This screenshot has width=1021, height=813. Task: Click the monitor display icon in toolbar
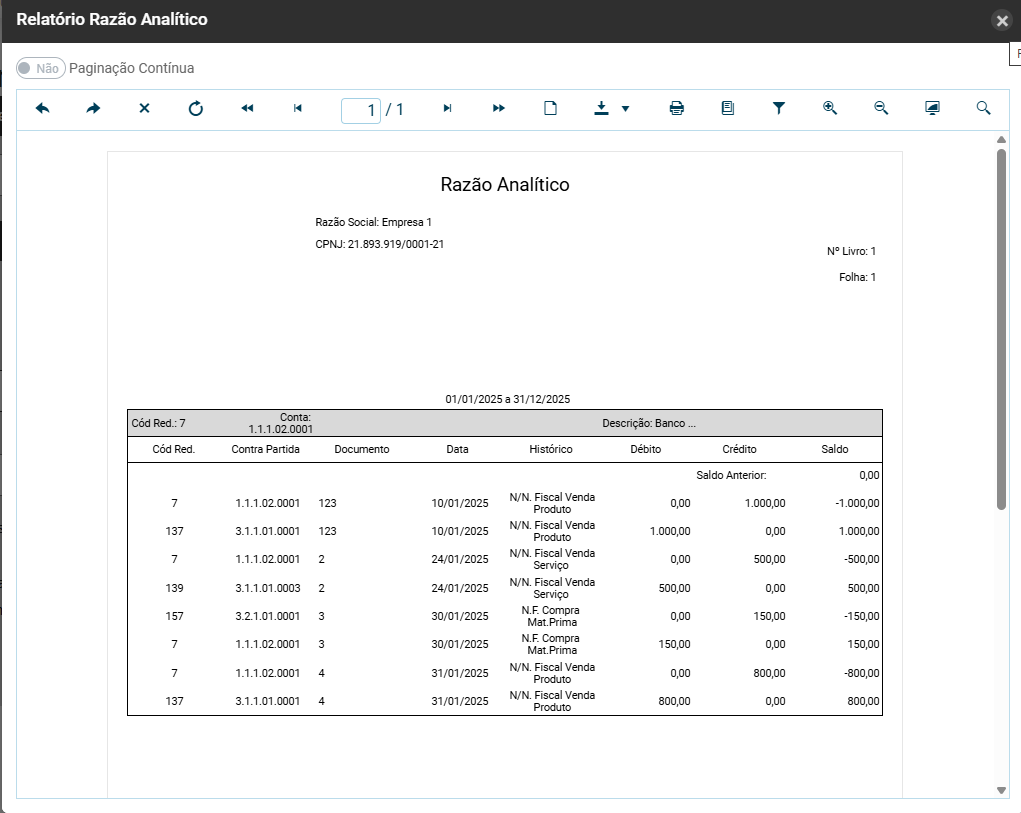[932, 109]
